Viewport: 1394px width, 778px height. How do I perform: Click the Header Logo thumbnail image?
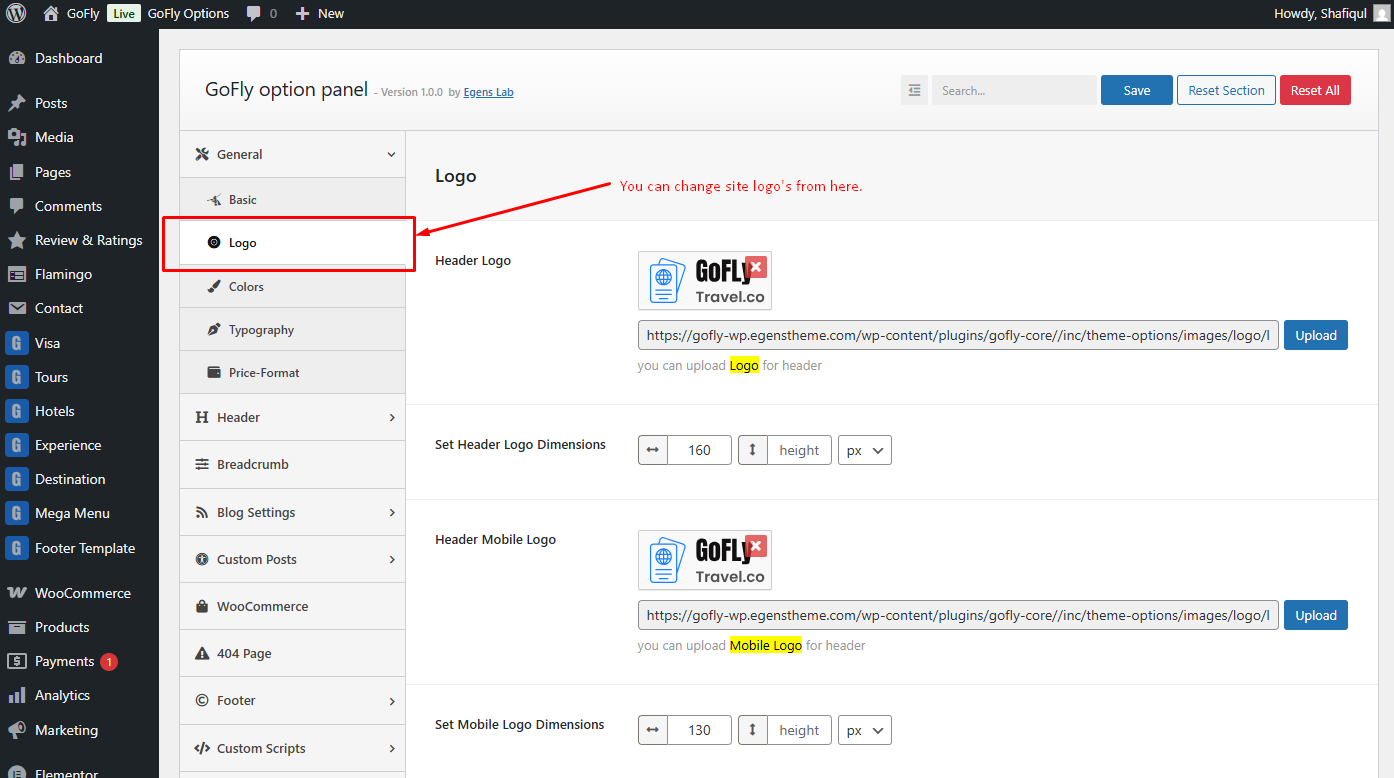[x=705, y=281]
